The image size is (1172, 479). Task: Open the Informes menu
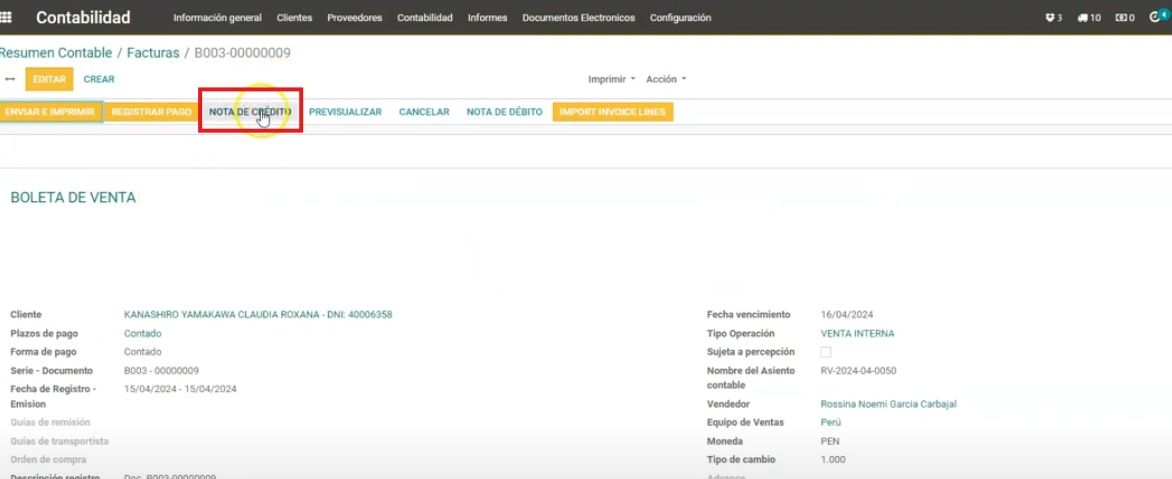pos(487,18)
